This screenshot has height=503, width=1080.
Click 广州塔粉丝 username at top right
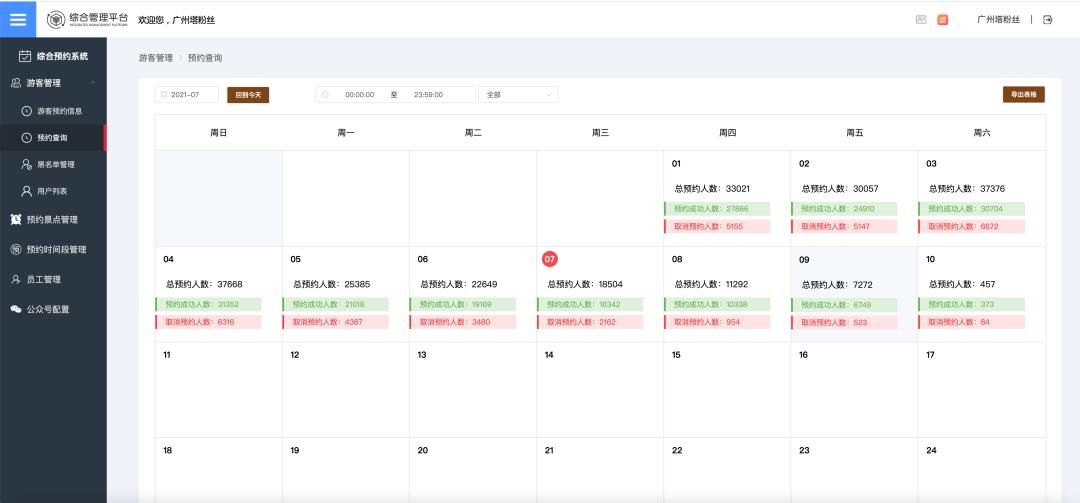click(x=999, y=19)
